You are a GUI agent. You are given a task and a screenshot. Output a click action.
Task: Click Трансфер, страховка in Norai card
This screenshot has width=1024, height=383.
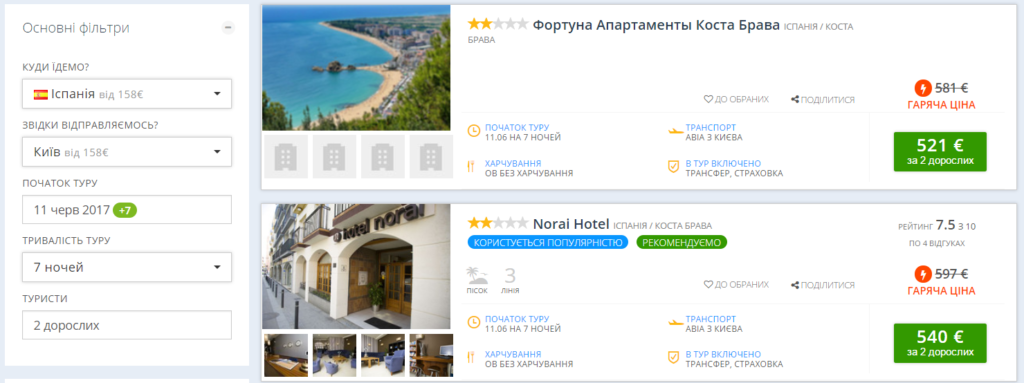point(734,364)
